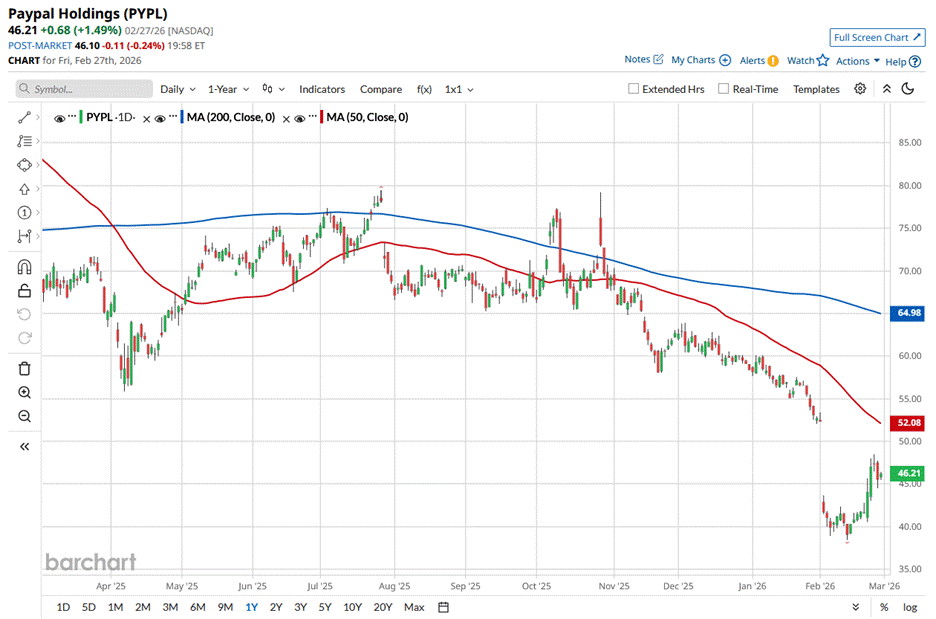The image size is (936, 619).
Task: Click the 46.21 green price label
Action: [x=907, y=473]
